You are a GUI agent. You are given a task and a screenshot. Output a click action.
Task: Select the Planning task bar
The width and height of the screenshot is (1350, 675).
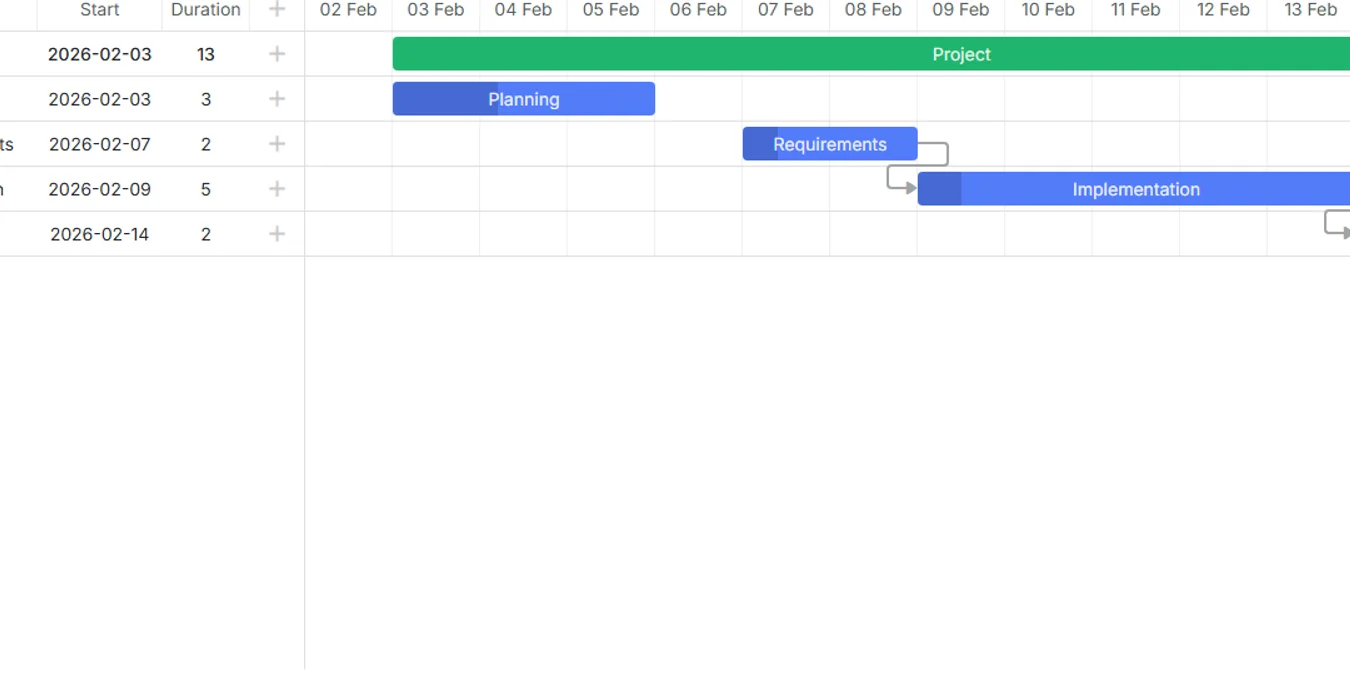[524, 99]
